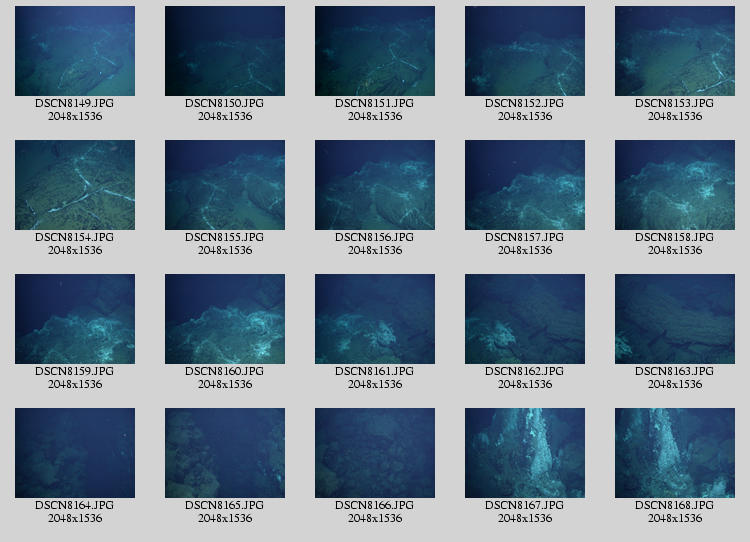Open thumbnail image DSCN8162.JPG

tap(525, 319)
